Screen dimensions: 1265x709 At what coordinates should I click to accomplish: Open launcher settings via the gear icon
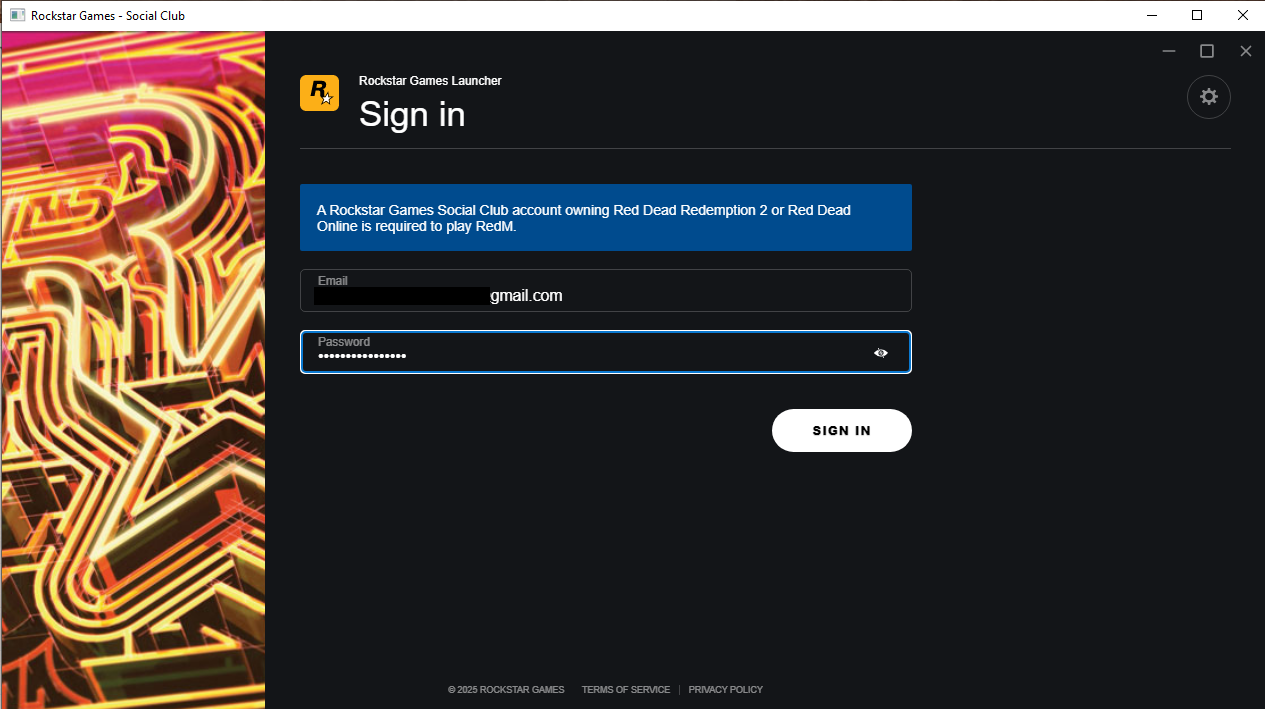(1209, 97)
